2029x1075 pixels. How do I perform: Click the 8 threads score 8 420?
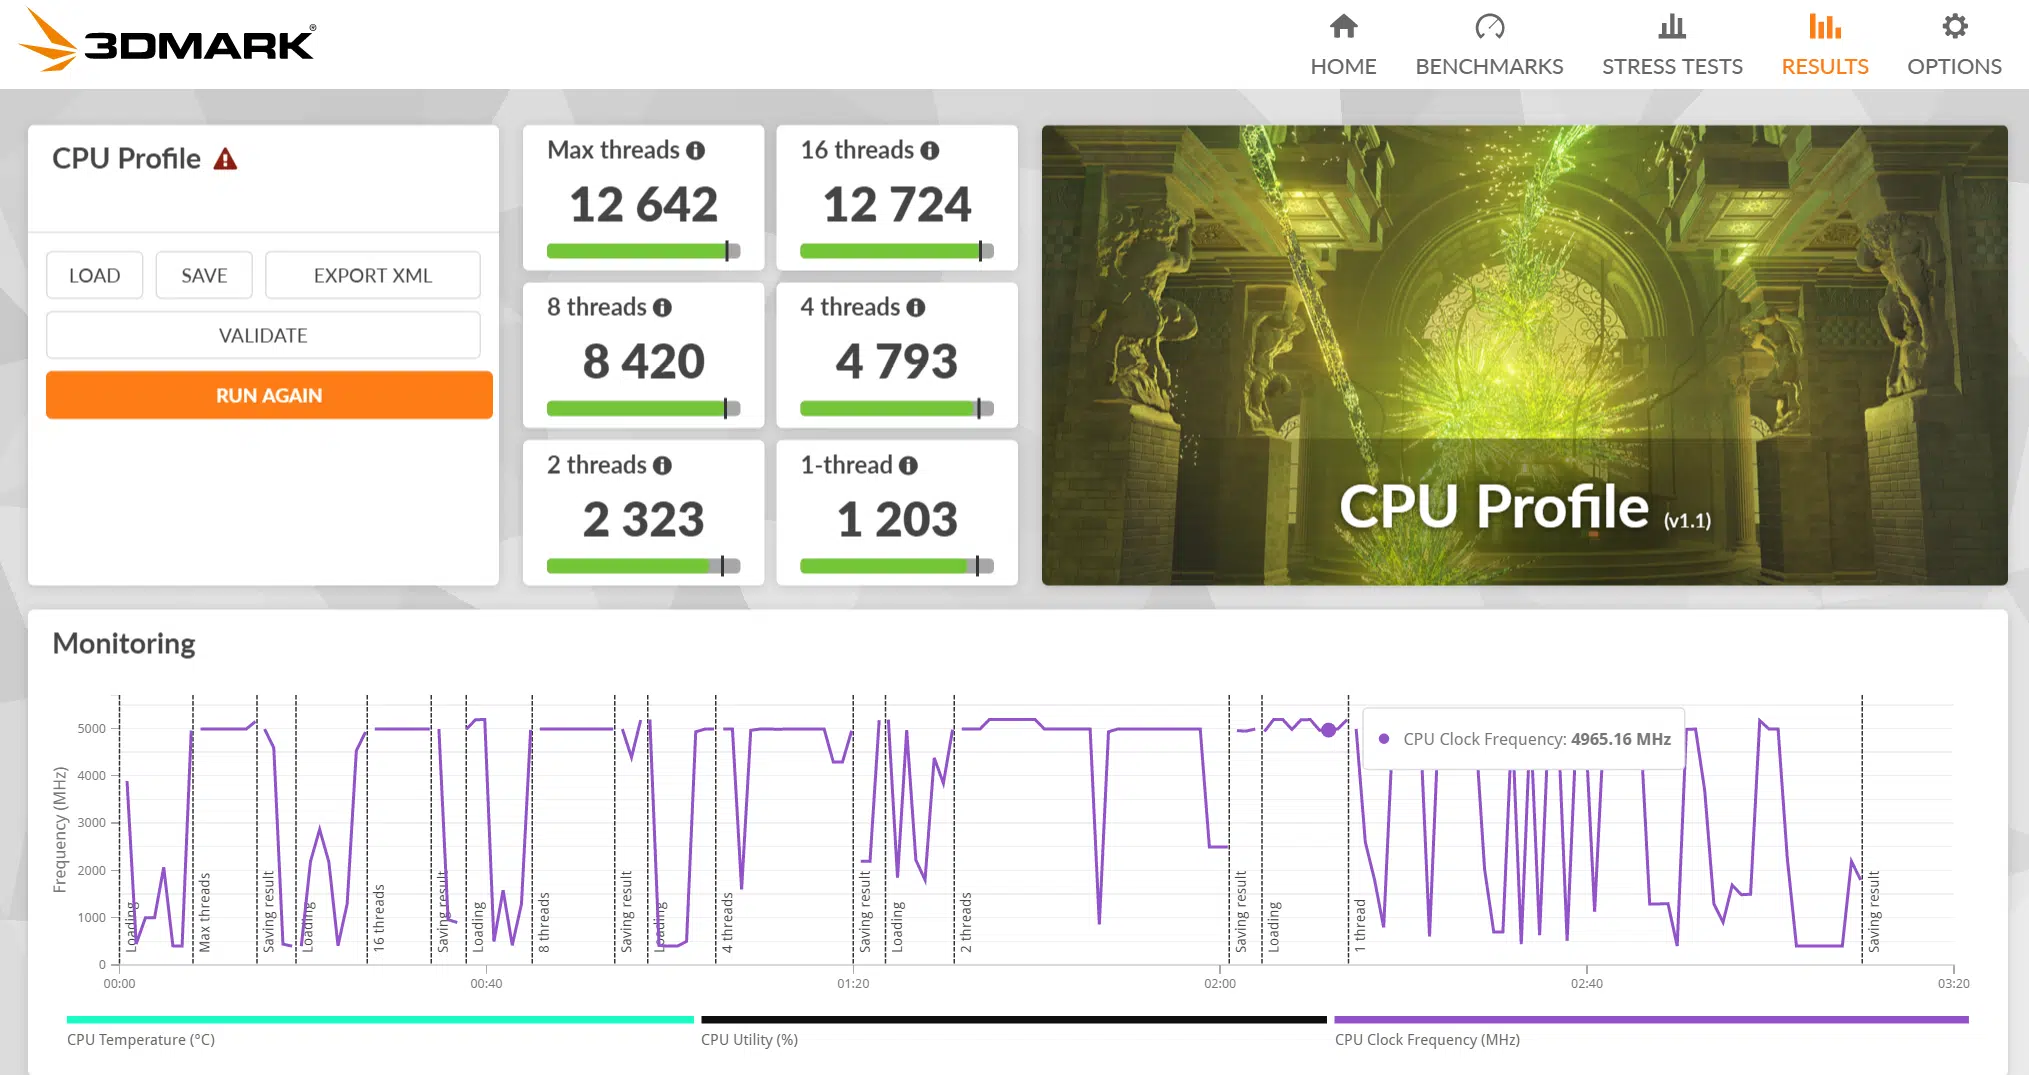click(643, 362)
